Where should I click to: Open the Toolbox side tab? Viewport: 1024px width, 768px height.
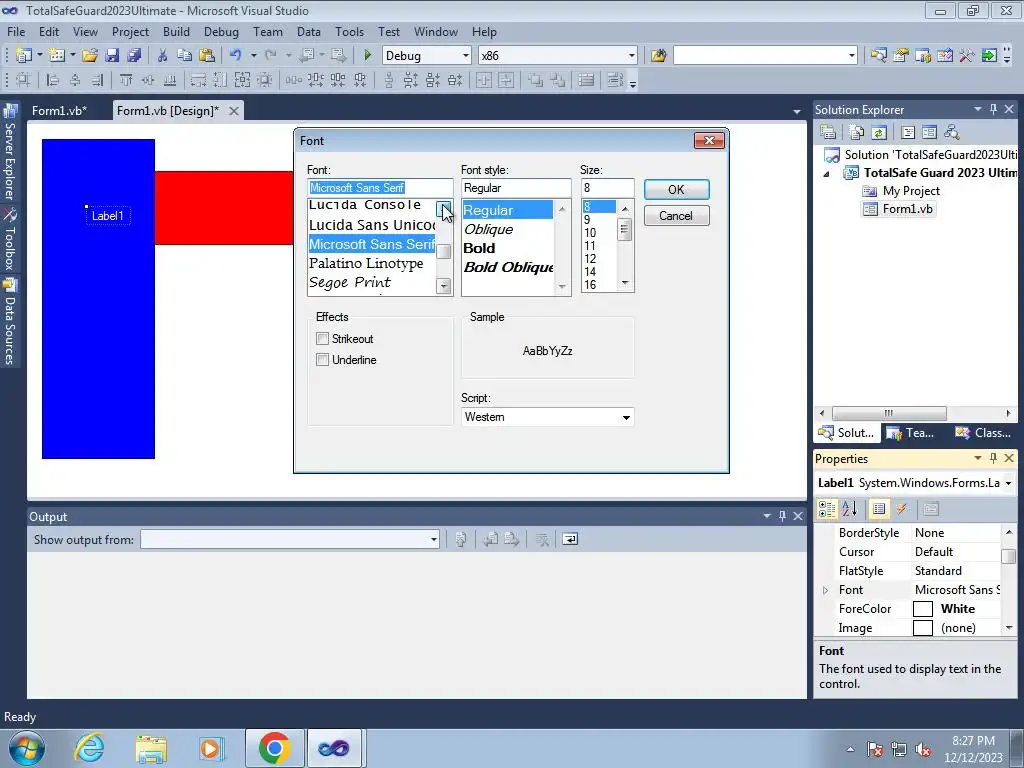point(8,240)
